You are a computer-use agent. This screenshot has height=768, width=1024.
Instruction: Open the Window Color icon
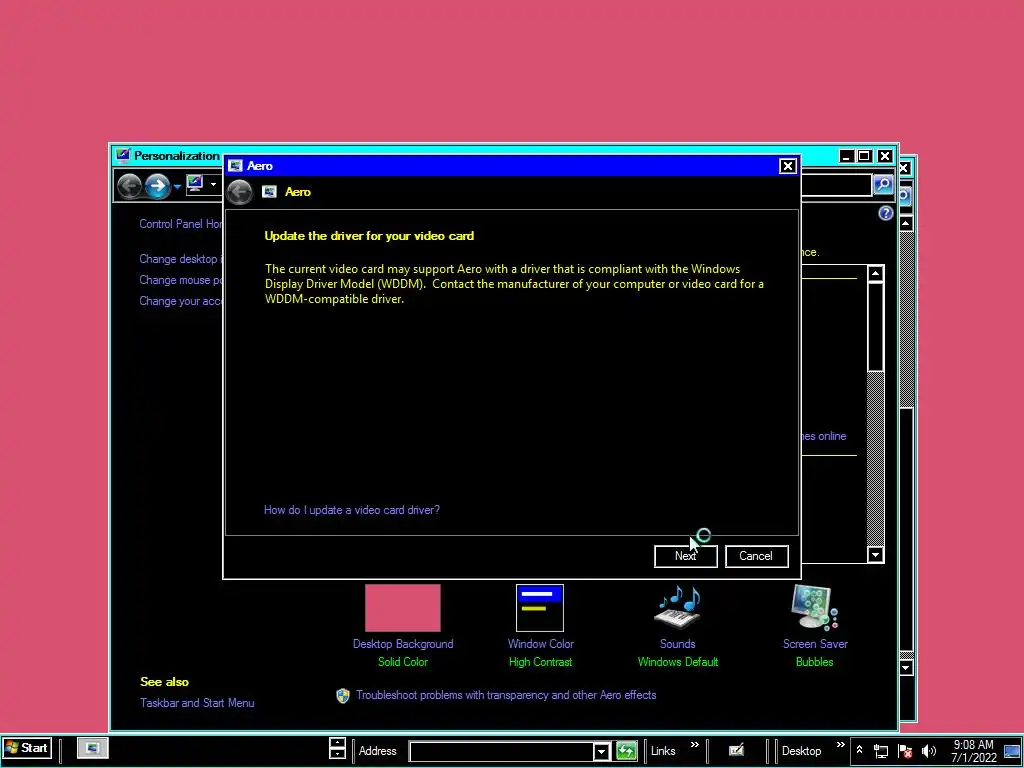click(x=539, y=608)
